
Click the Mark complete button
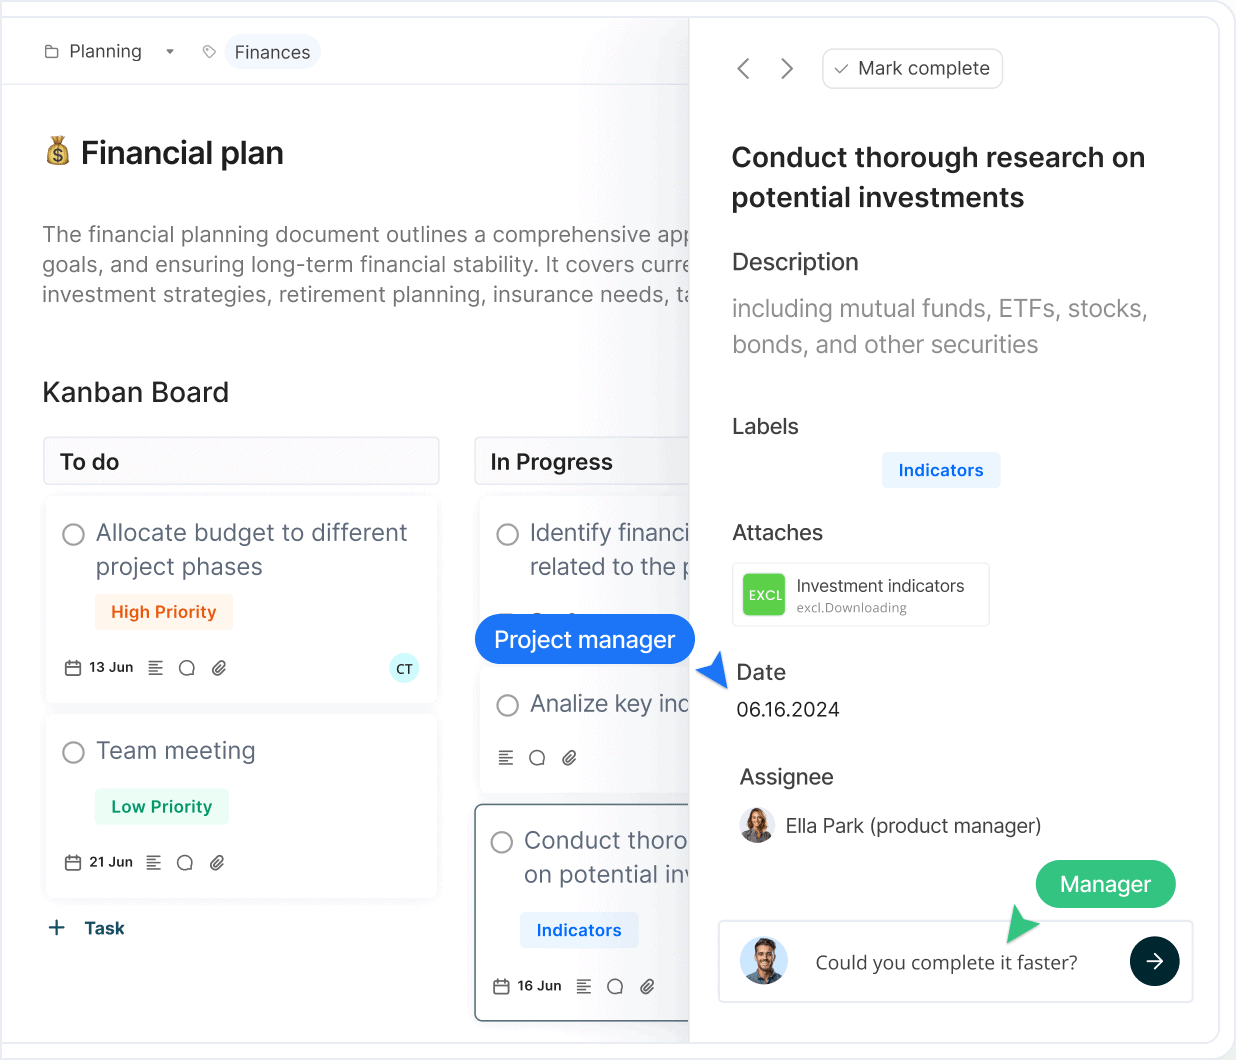[x=912, y=68]
